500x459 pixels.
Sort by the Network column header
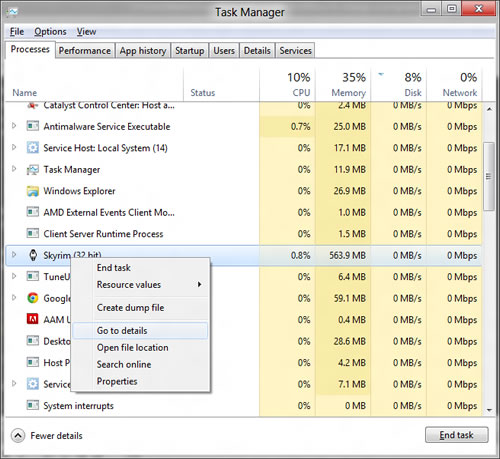pyautogui.click(x=454, y=84)
